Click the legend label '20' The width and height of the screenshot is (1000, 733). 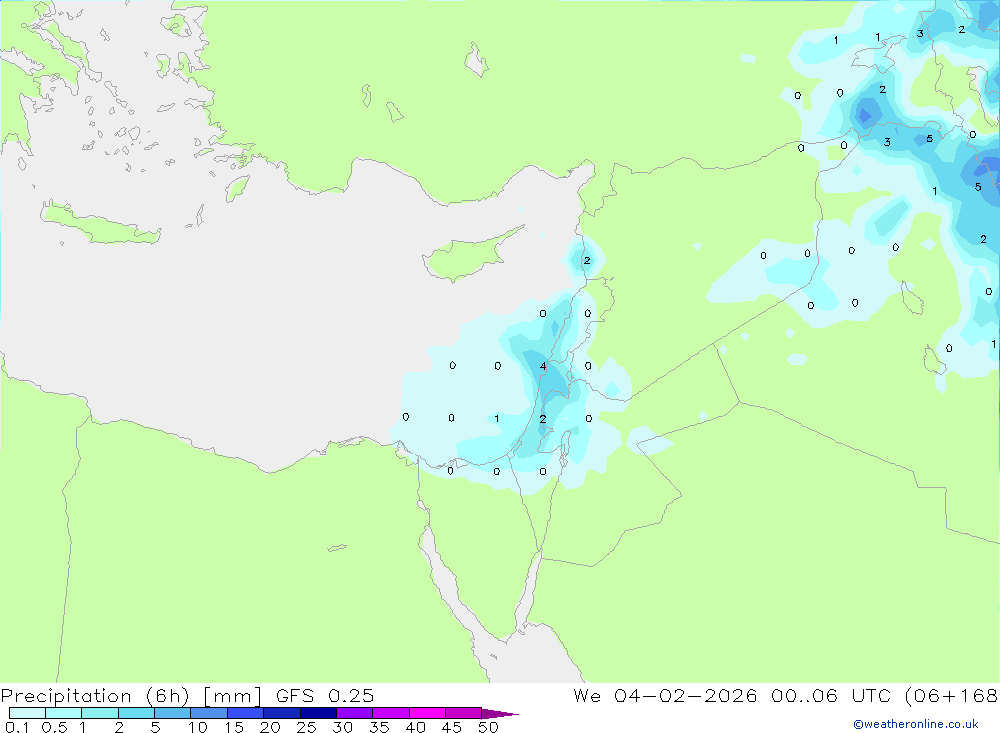coord(270,727)
